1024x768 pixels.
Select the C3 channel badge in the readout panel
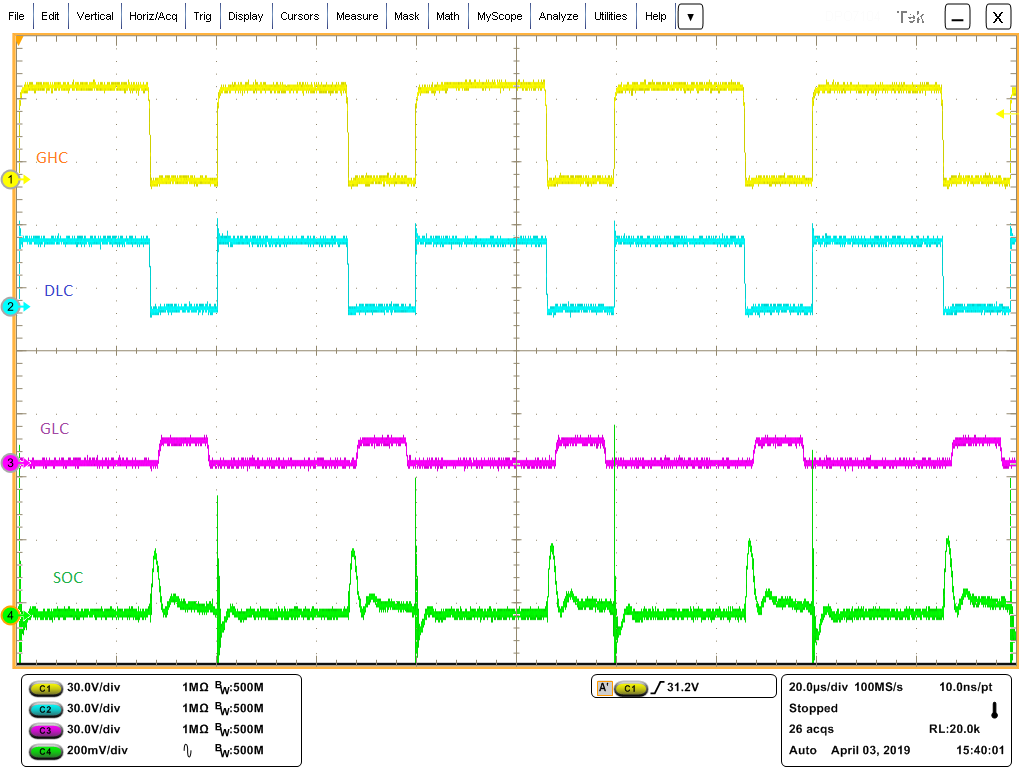click(45, 730)
